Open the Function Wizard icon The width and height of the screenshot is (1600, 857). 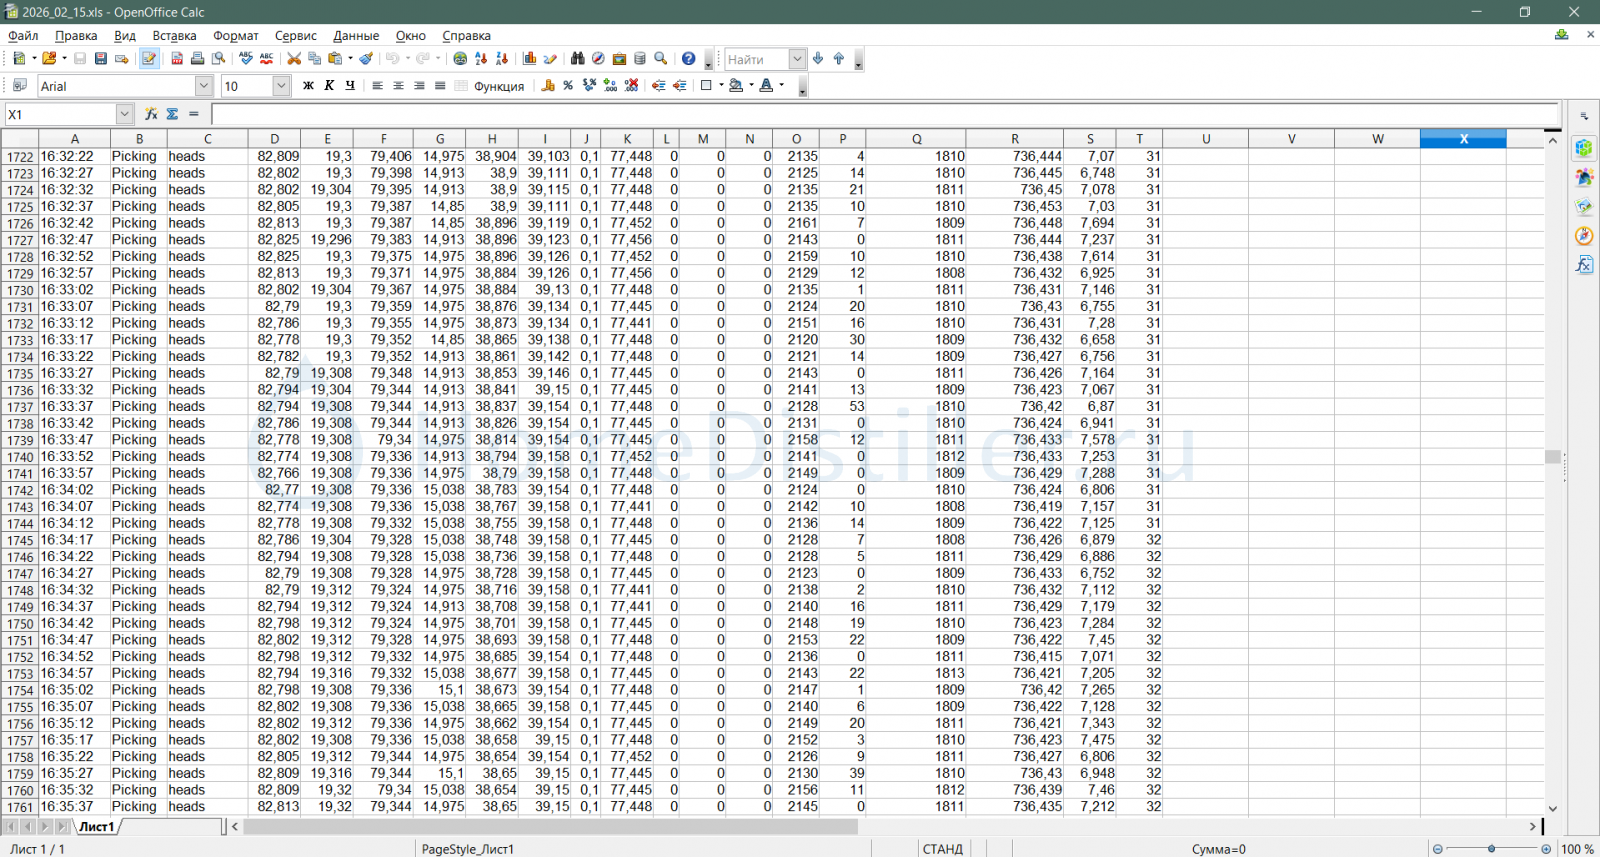(x=151, y=114)
